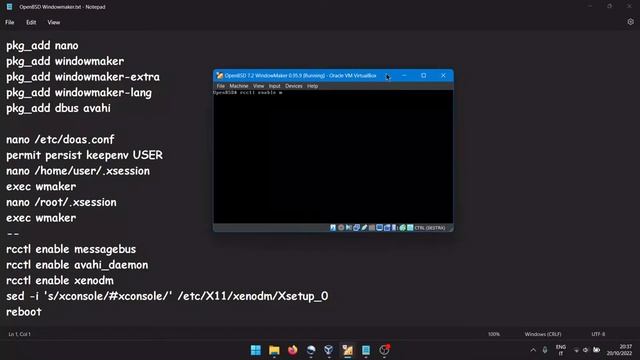640x360 pixels.
Task: Click UTF-8 encoding indicator
Action: click(x=598, y=334)
